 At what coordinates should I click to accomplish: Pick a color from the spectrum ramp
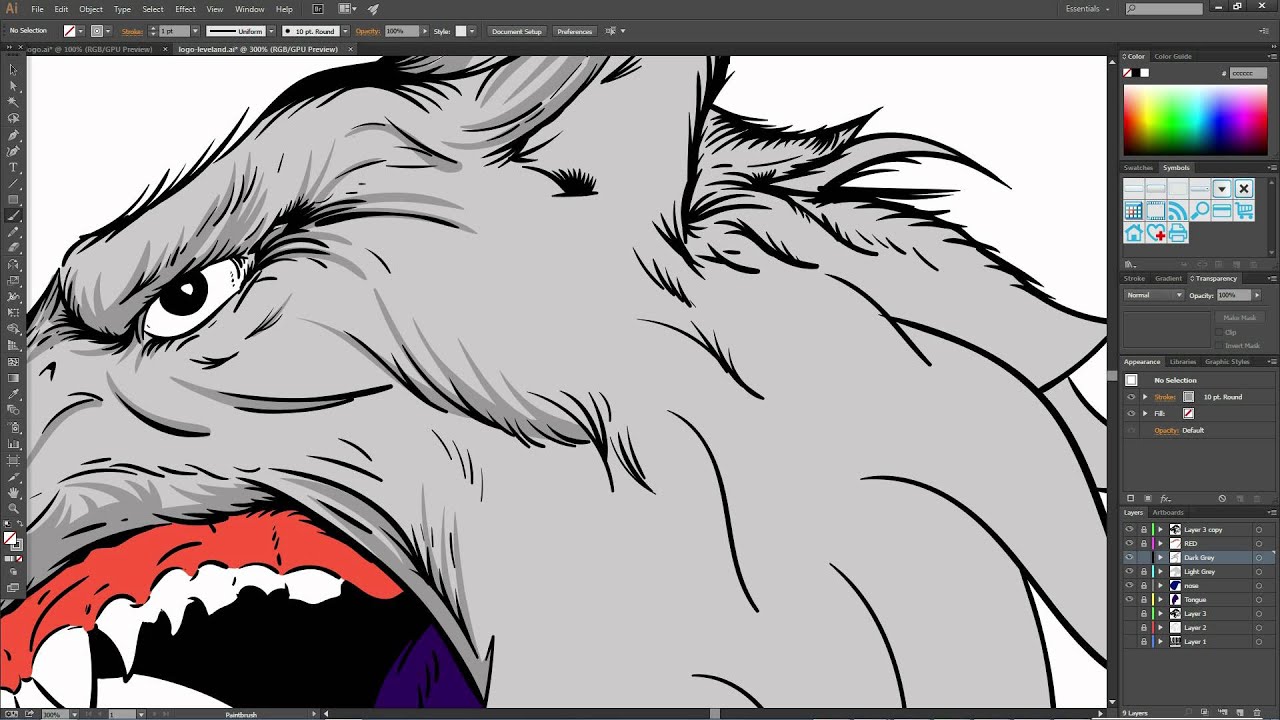(x=1195, y=120)
